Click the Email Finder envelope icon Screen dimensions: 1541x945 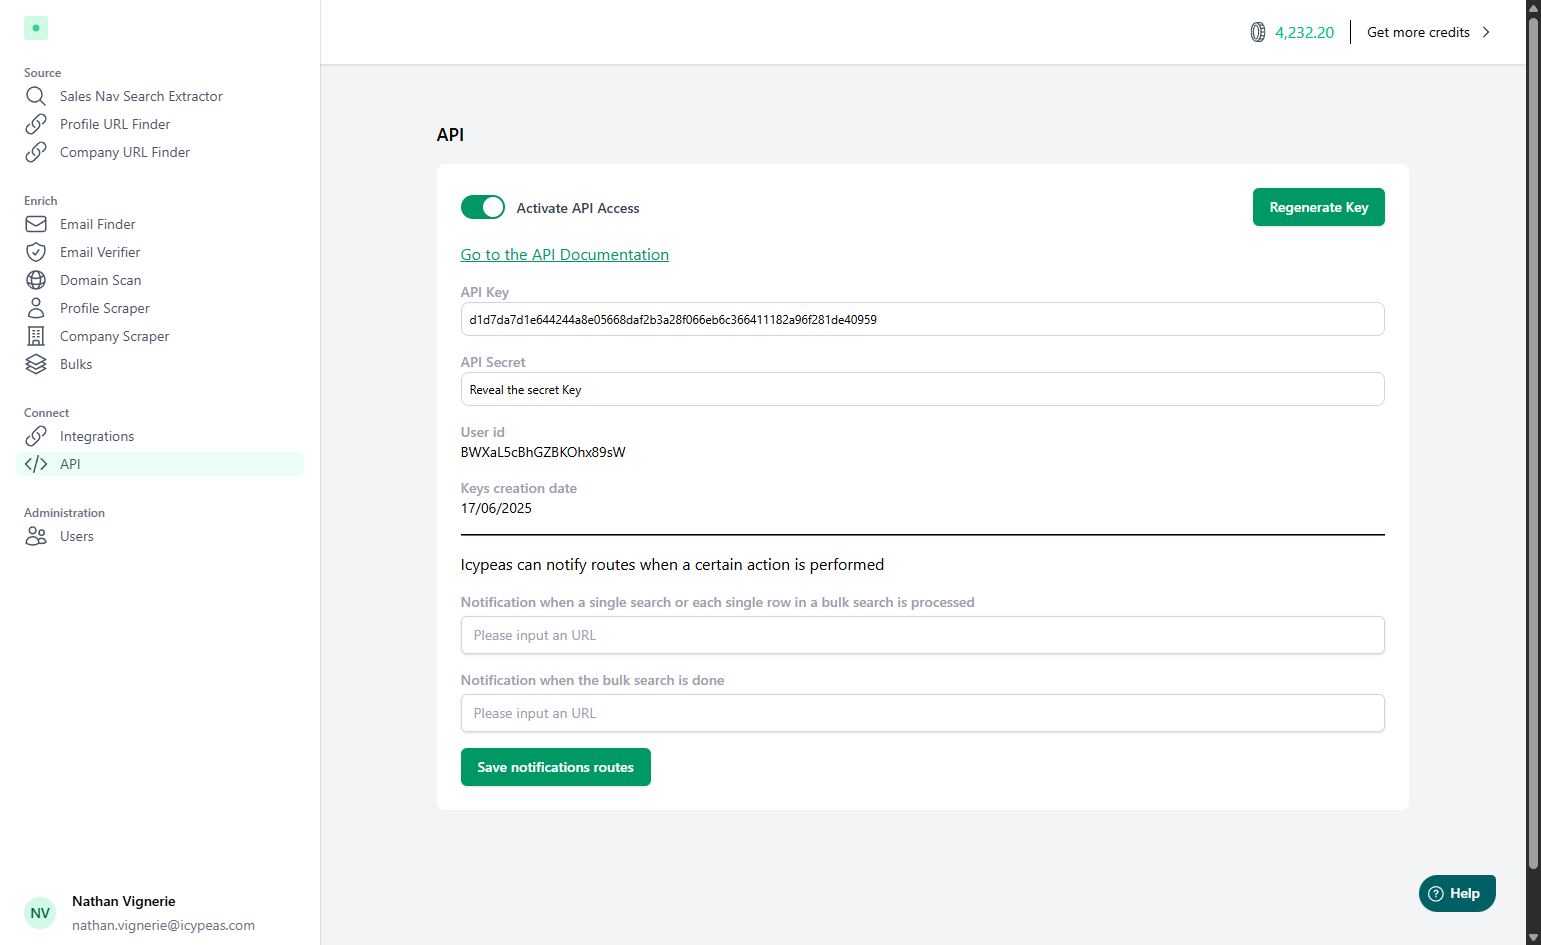36,224
